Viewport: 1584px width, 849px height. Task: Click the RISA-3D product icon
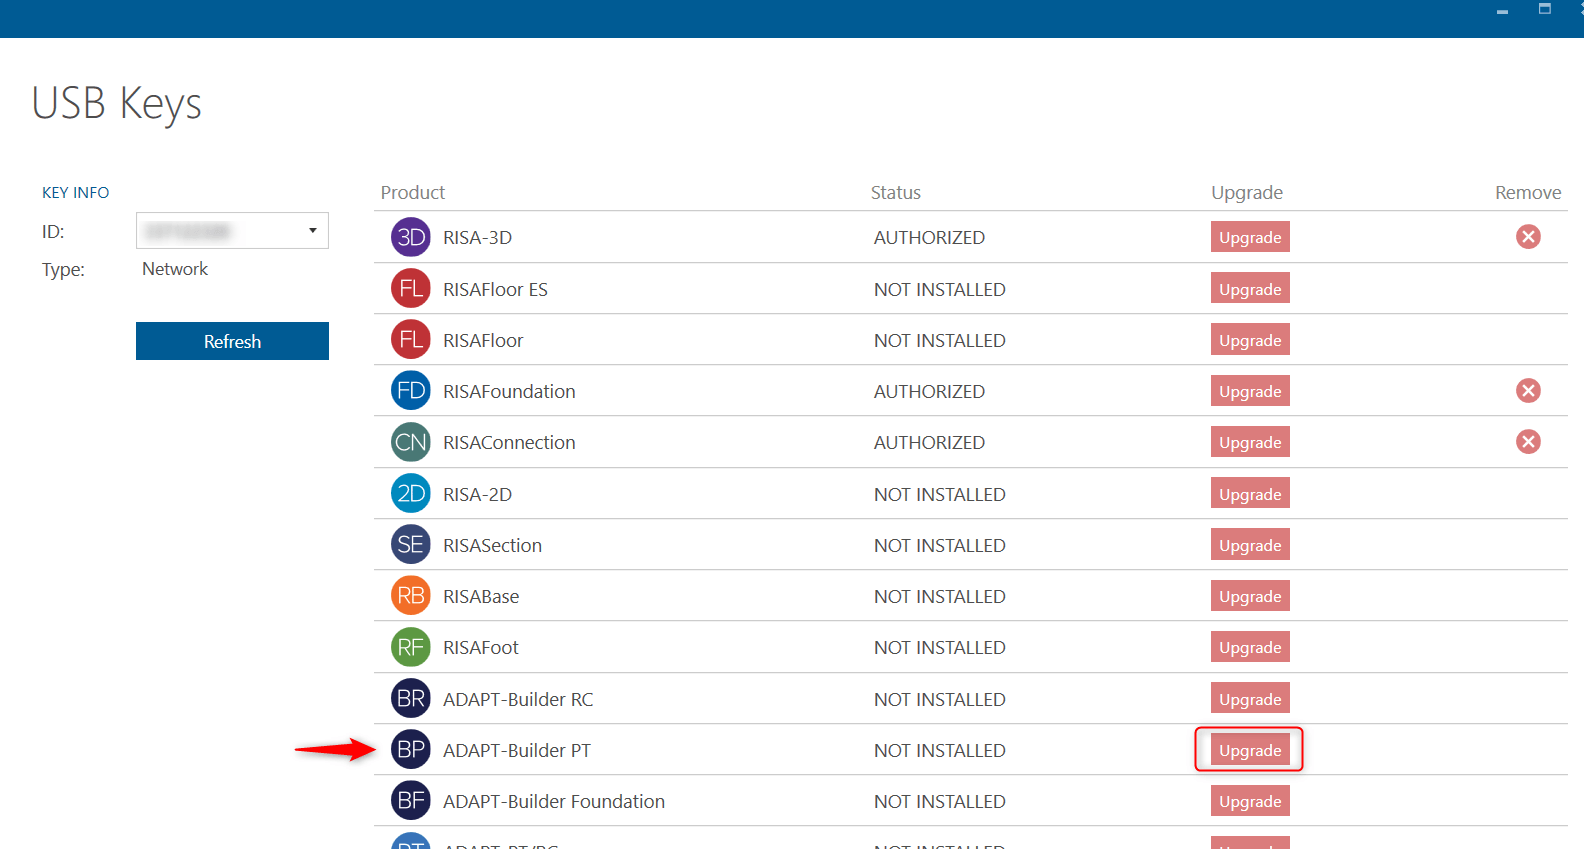(x=410, y=237)
